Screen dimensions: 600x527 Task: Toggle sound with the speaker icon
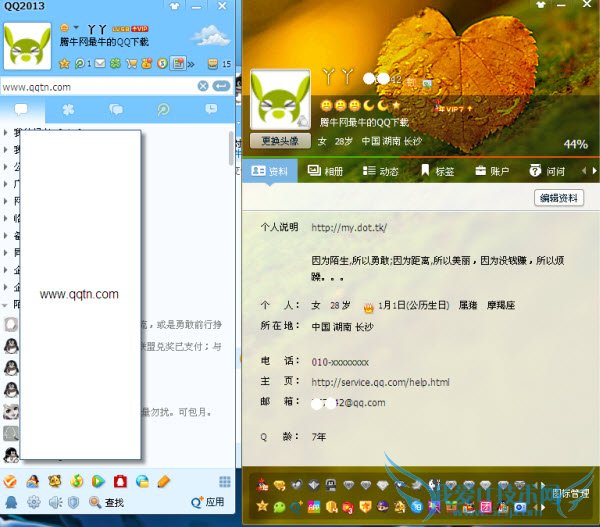coord(55,502)
